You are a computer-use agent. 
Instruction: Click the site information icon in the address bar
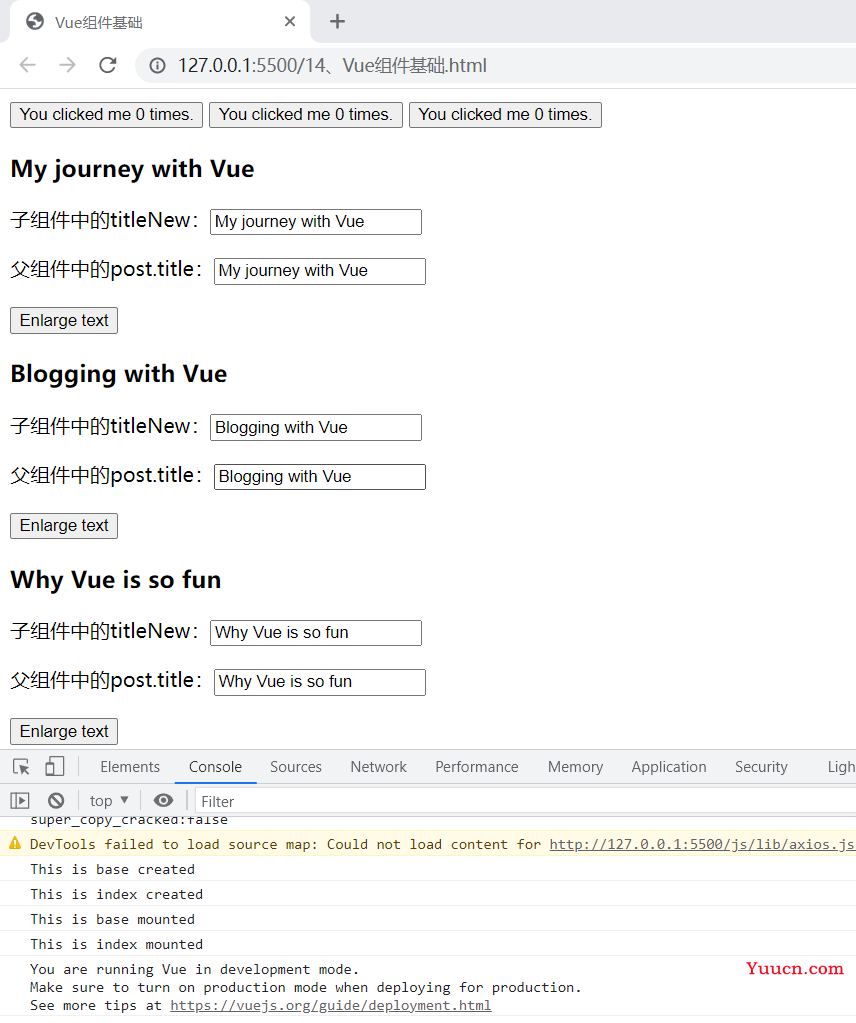pos(157,66)
